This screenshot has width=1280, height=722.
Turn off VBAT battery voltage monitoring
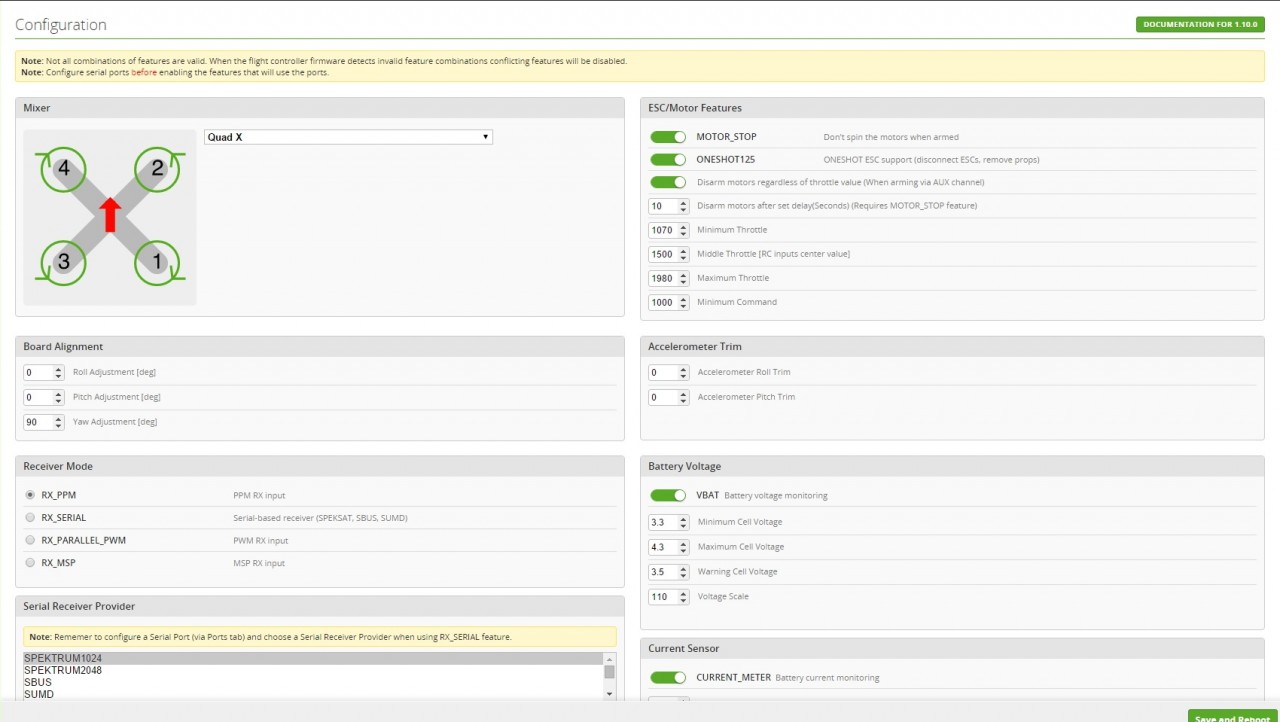pyautogui.click(x=668, y=495)
